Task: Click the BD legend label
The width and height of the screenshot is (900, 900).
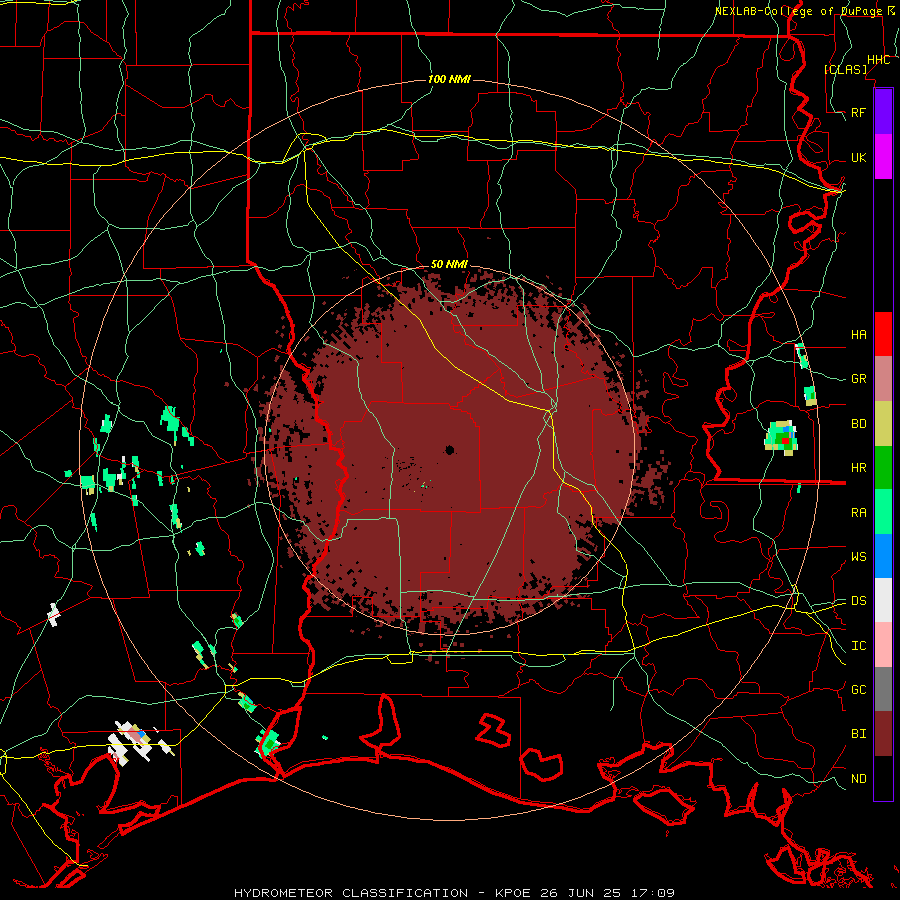Action: point(858,424)
